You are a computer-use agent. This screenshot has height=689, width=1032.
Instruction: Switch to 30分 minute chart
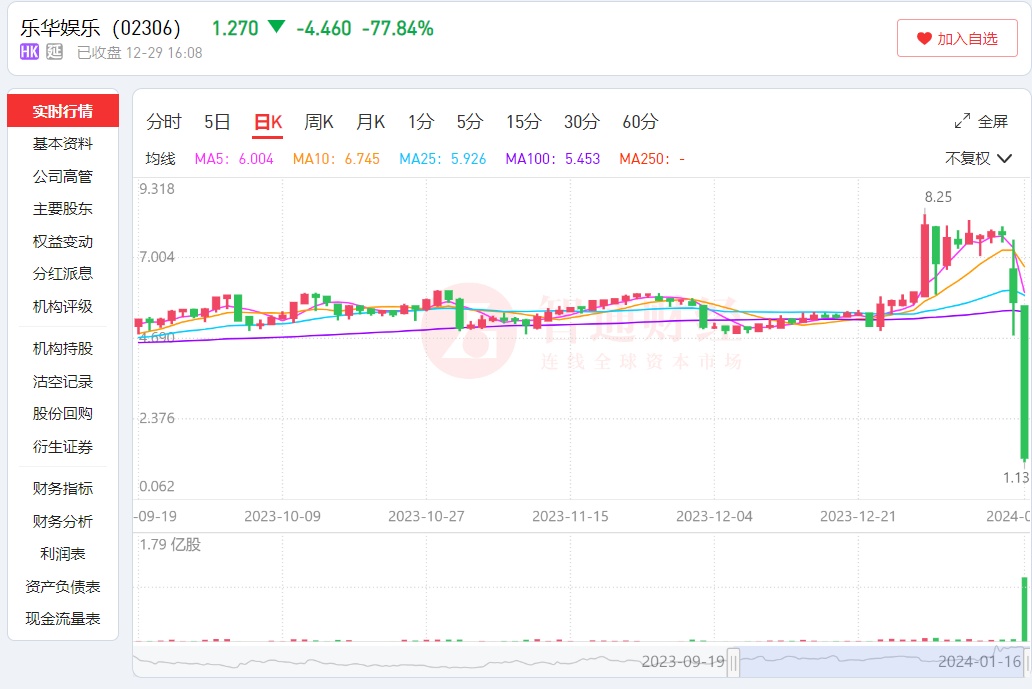coord(582,122)
